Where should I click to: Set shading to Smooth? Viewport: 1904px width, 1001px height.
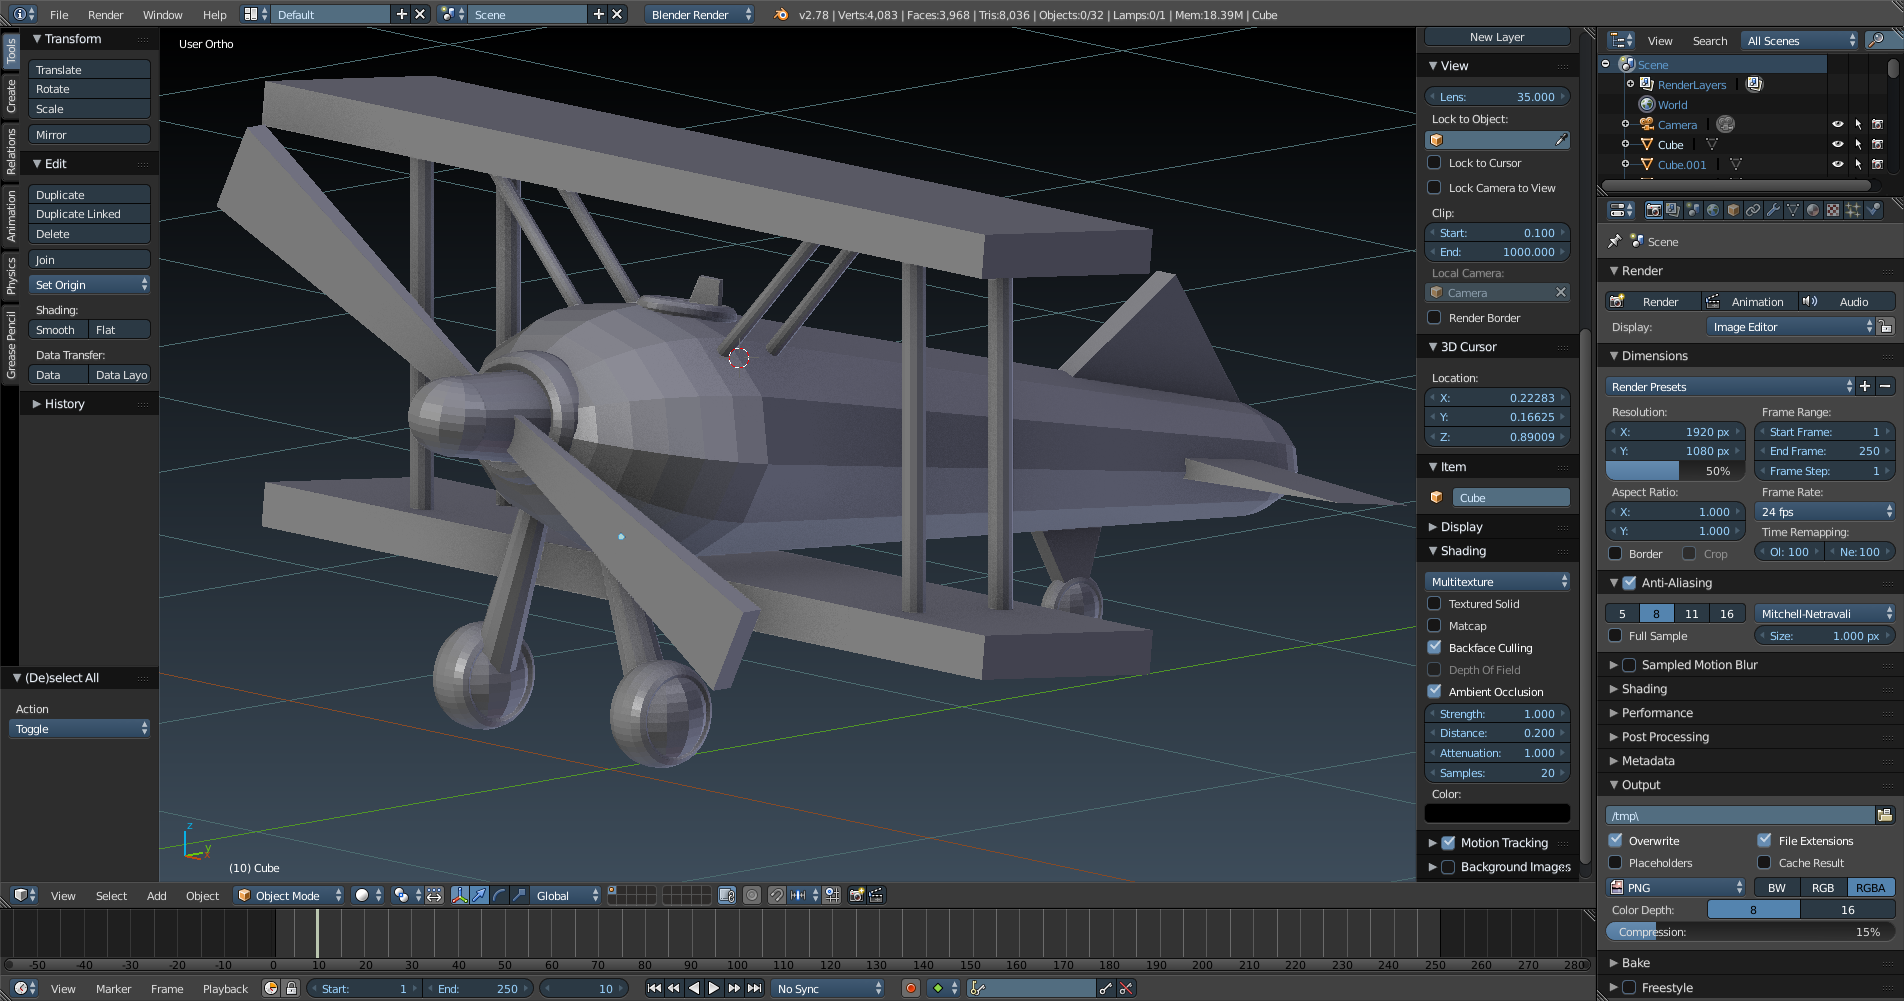pos(58,330)
